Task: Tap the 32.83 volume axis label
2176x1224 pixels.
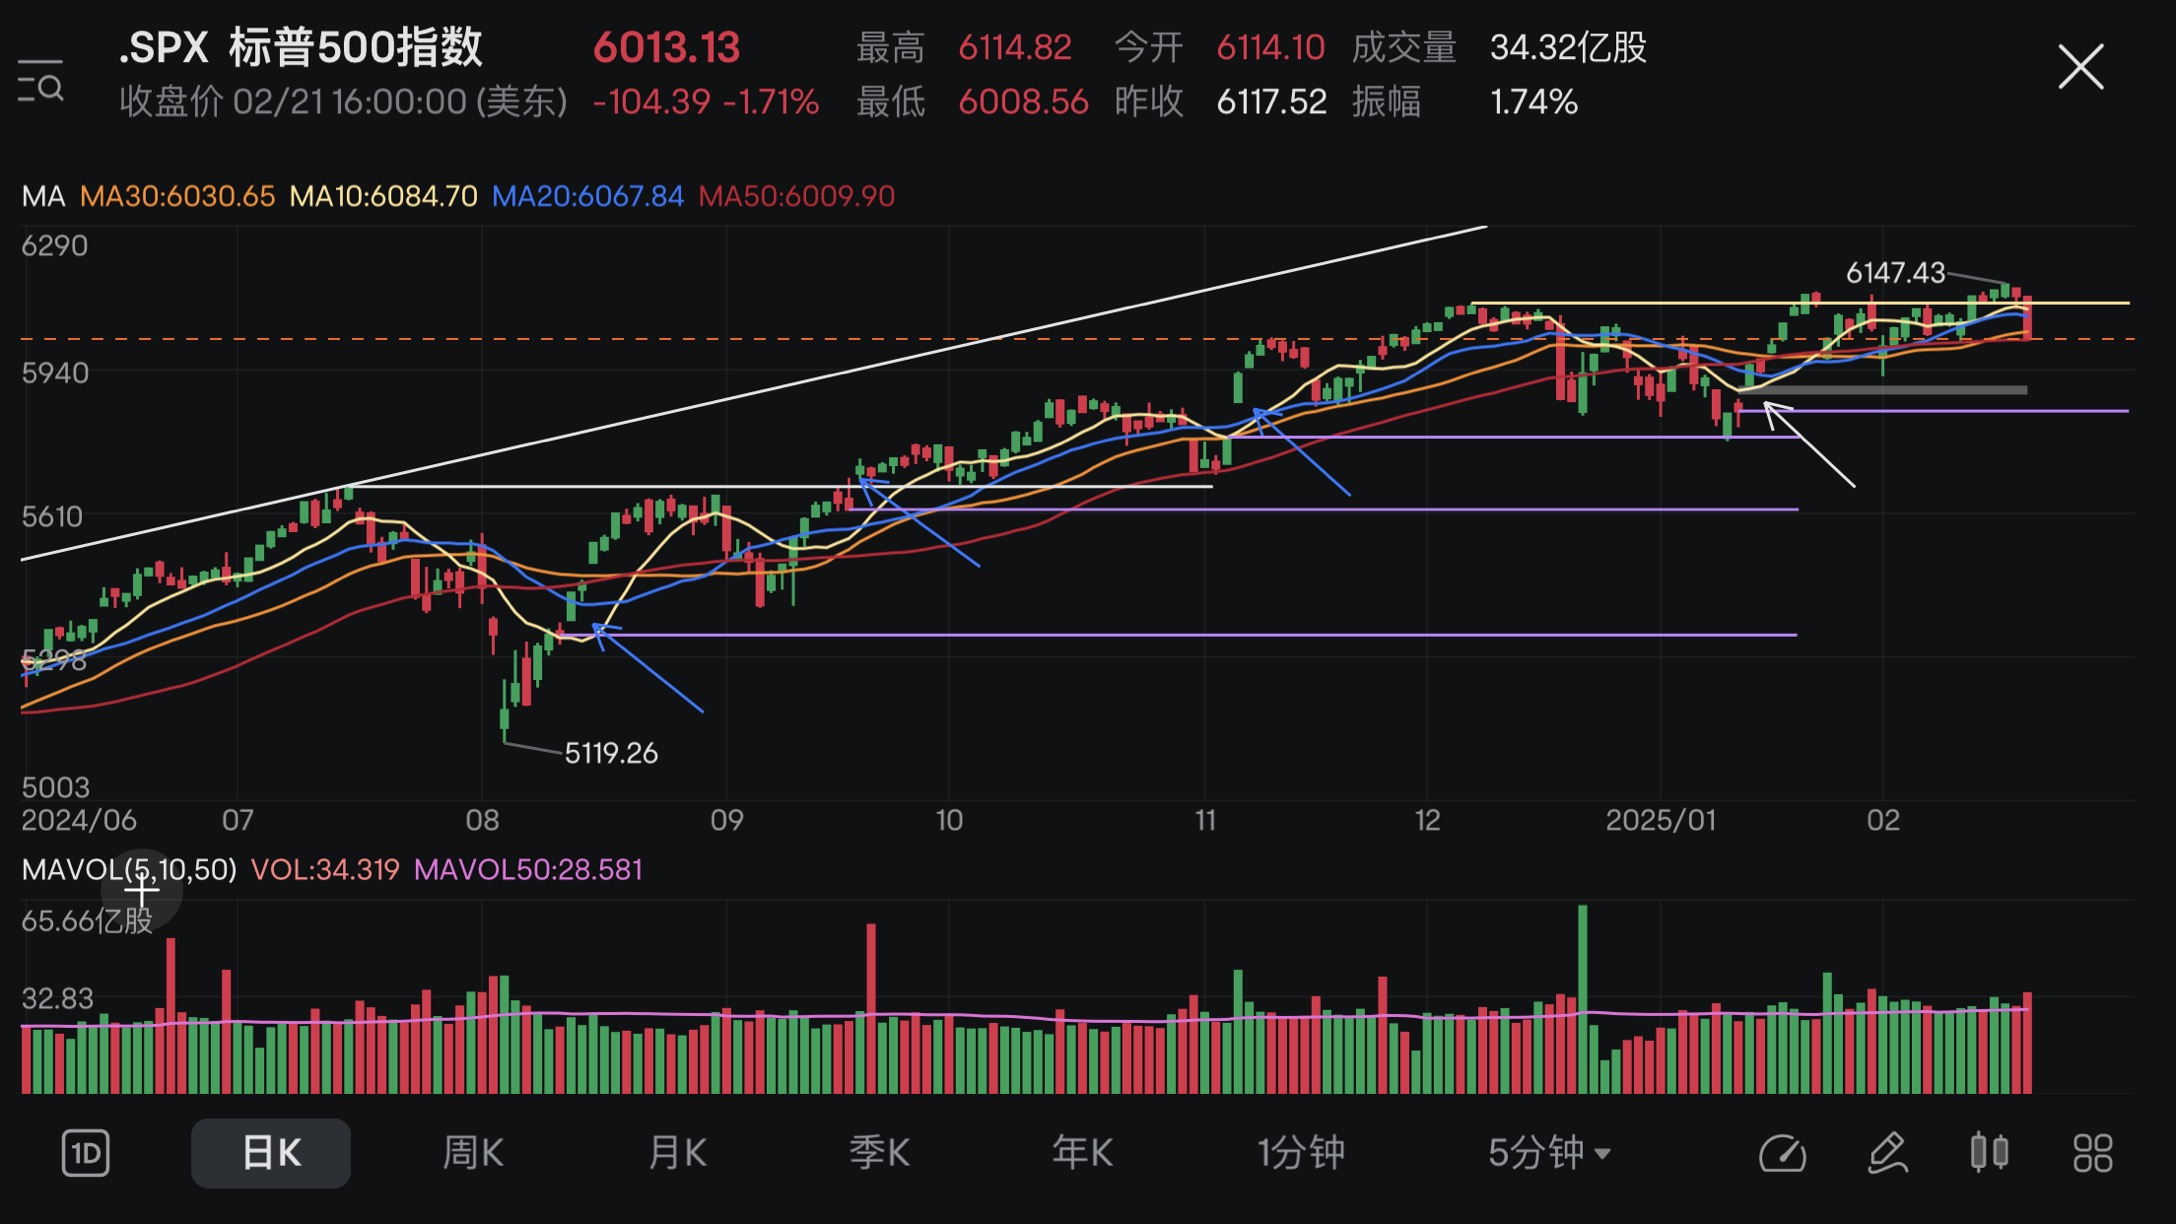Action: (57, 998)
